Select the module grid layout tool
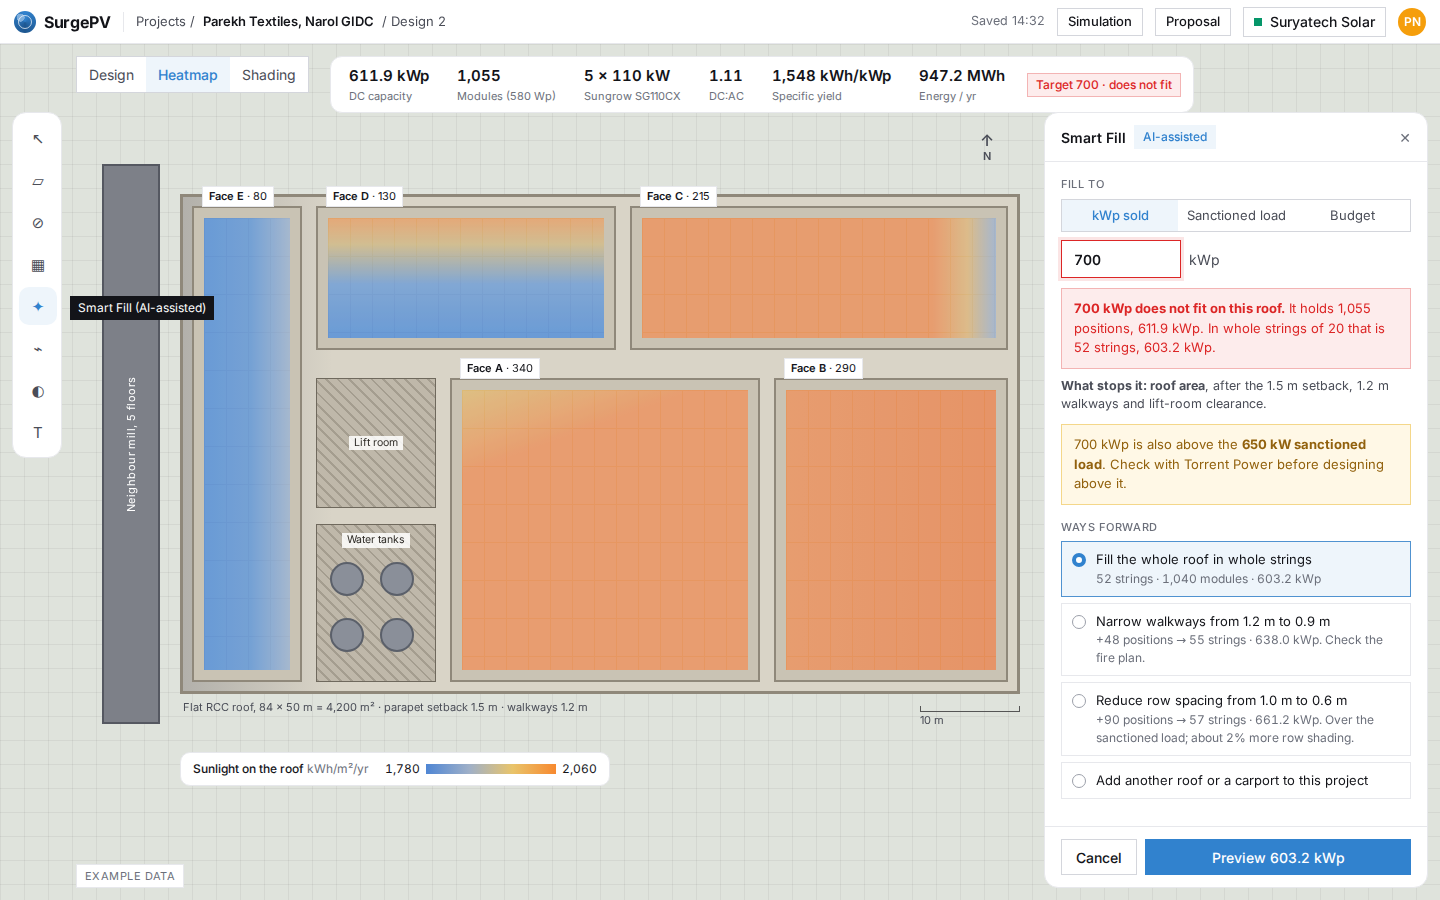The width and height of the screenshot is (1440, 900). pyautogui.click(x=38, y=265)
